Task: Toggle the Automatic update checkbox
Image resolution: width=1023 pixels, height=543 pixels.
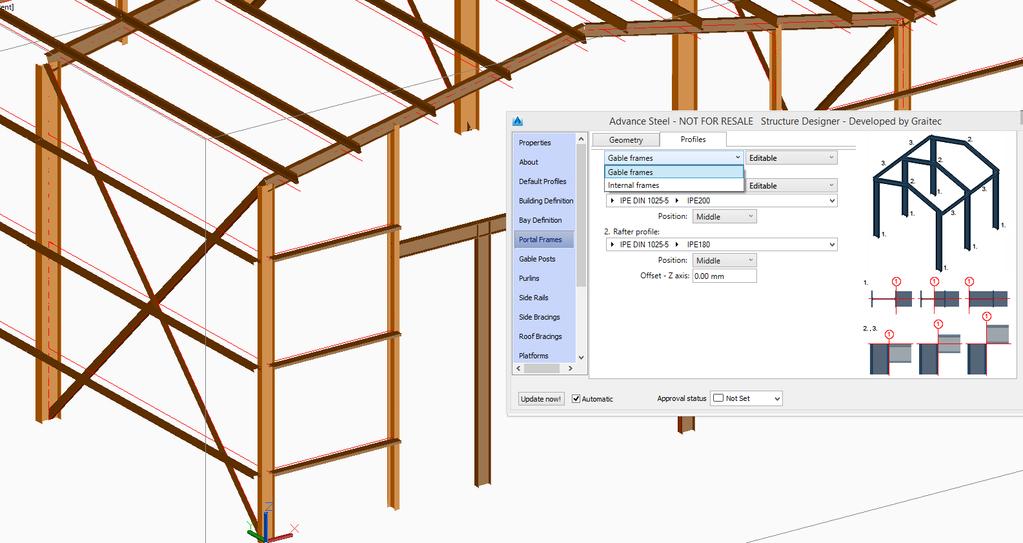Action: click(x=576, y=398)
